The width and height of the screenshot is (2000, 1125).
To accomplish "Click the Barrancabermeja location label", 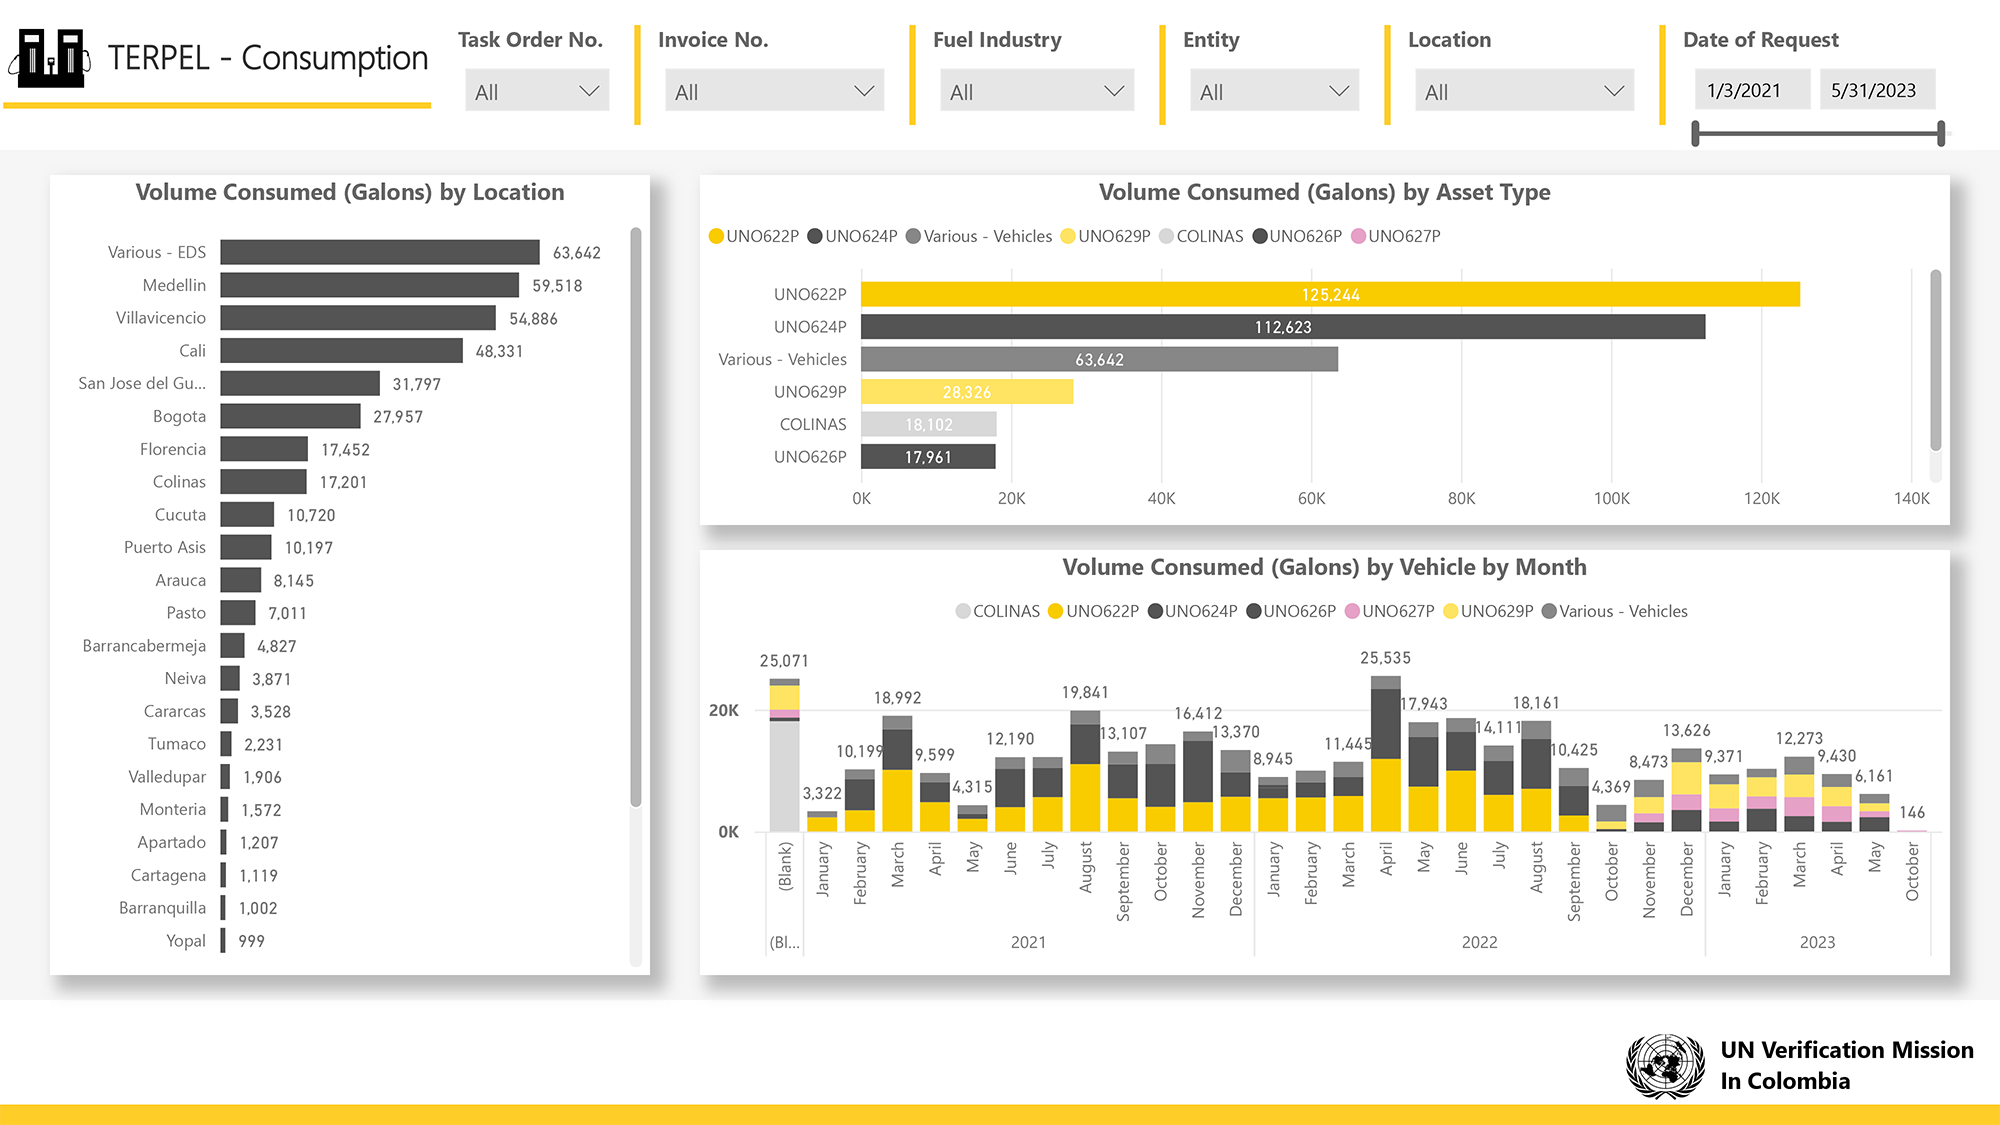I will (144, 646).
